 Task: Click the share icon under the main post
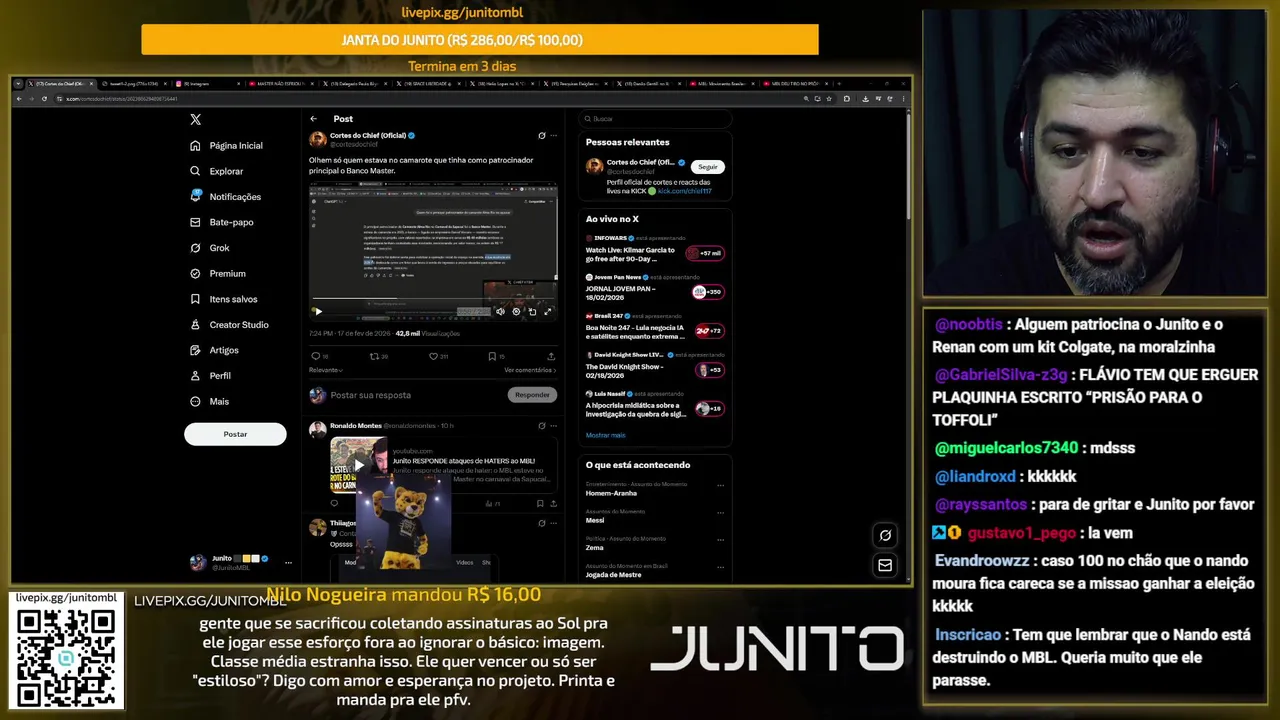tap(551, 356)
